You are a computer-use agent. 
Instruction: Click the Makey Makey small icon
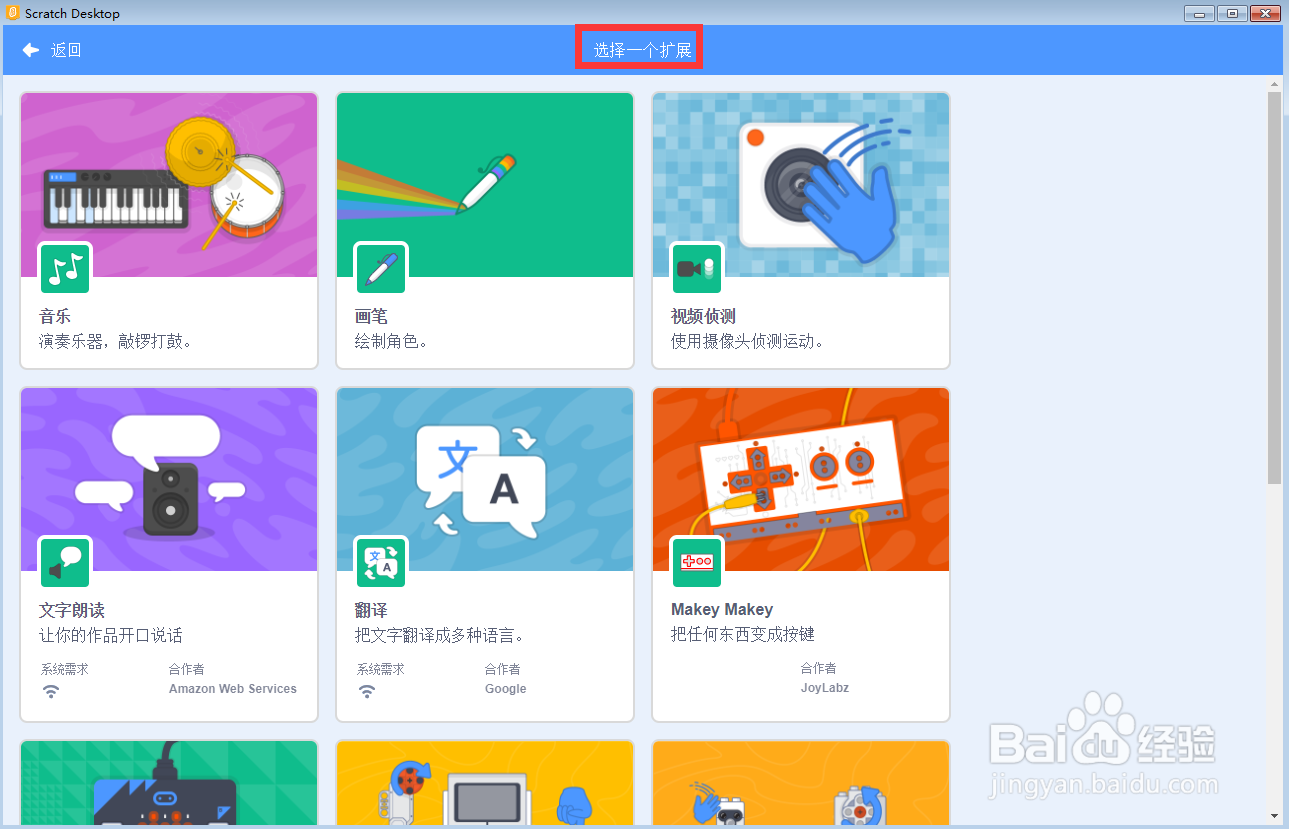[697, 562]
